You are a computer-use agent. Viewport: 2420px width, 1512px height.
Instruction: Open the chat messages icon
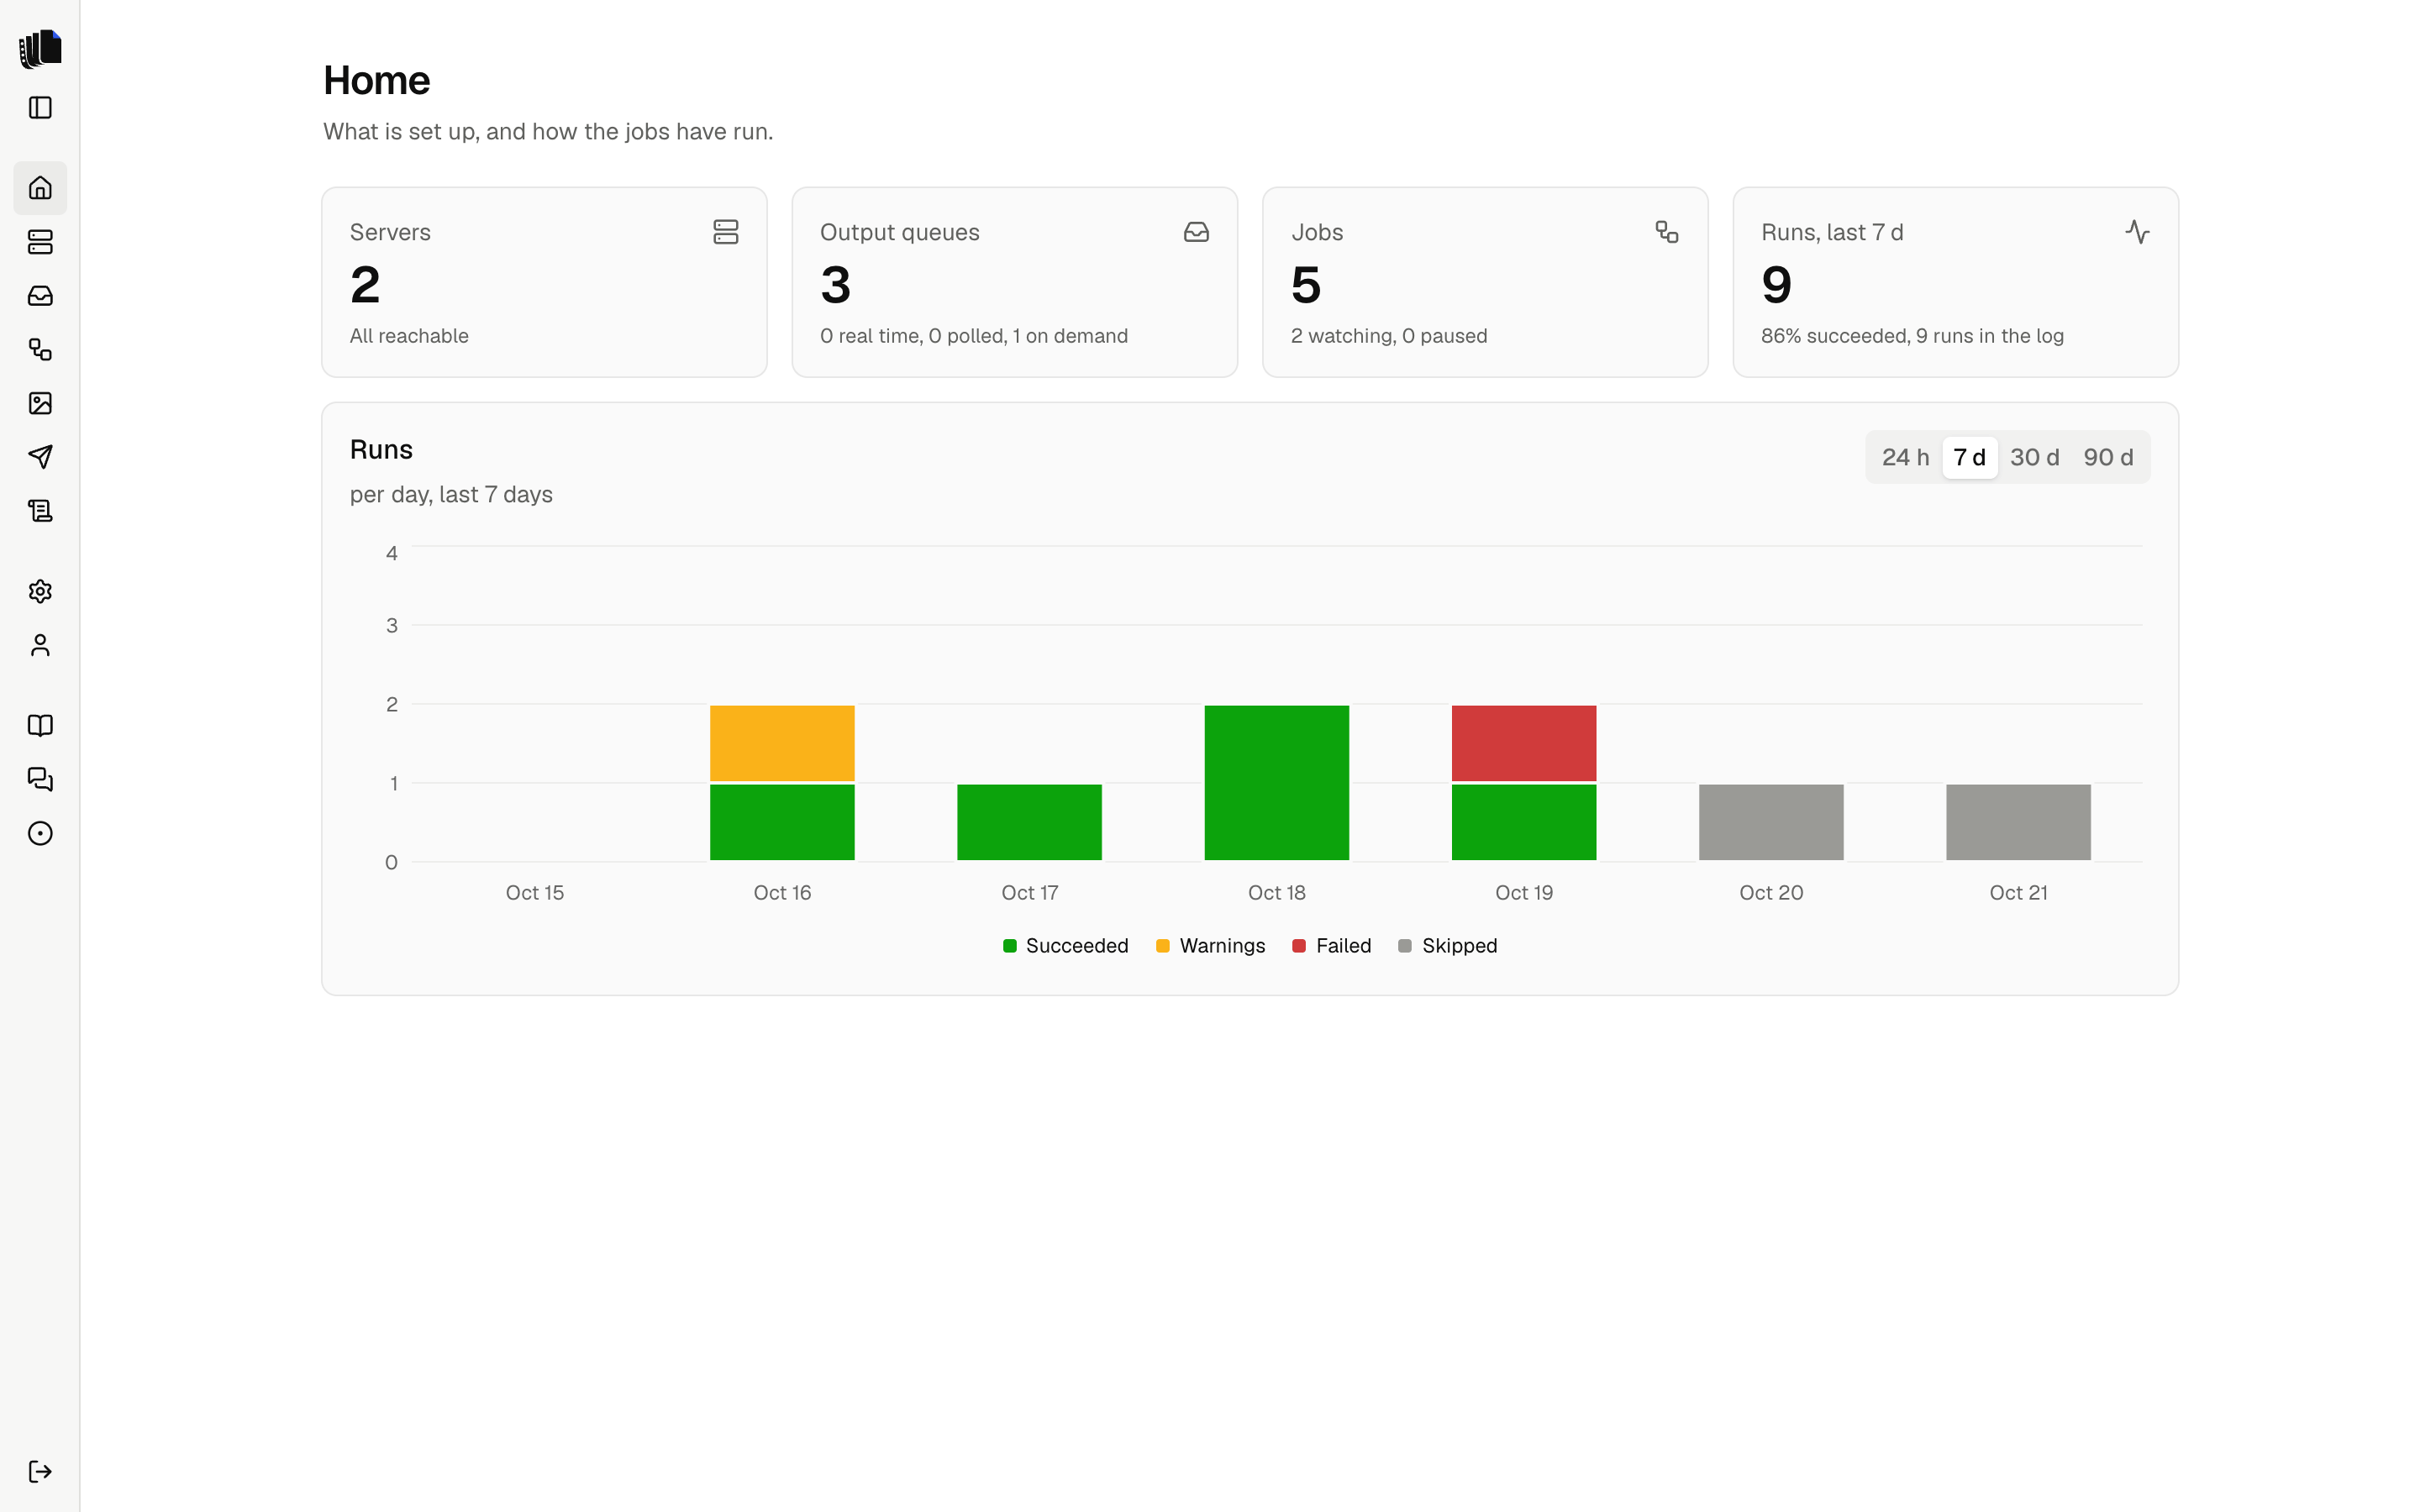tap(40, 780)
